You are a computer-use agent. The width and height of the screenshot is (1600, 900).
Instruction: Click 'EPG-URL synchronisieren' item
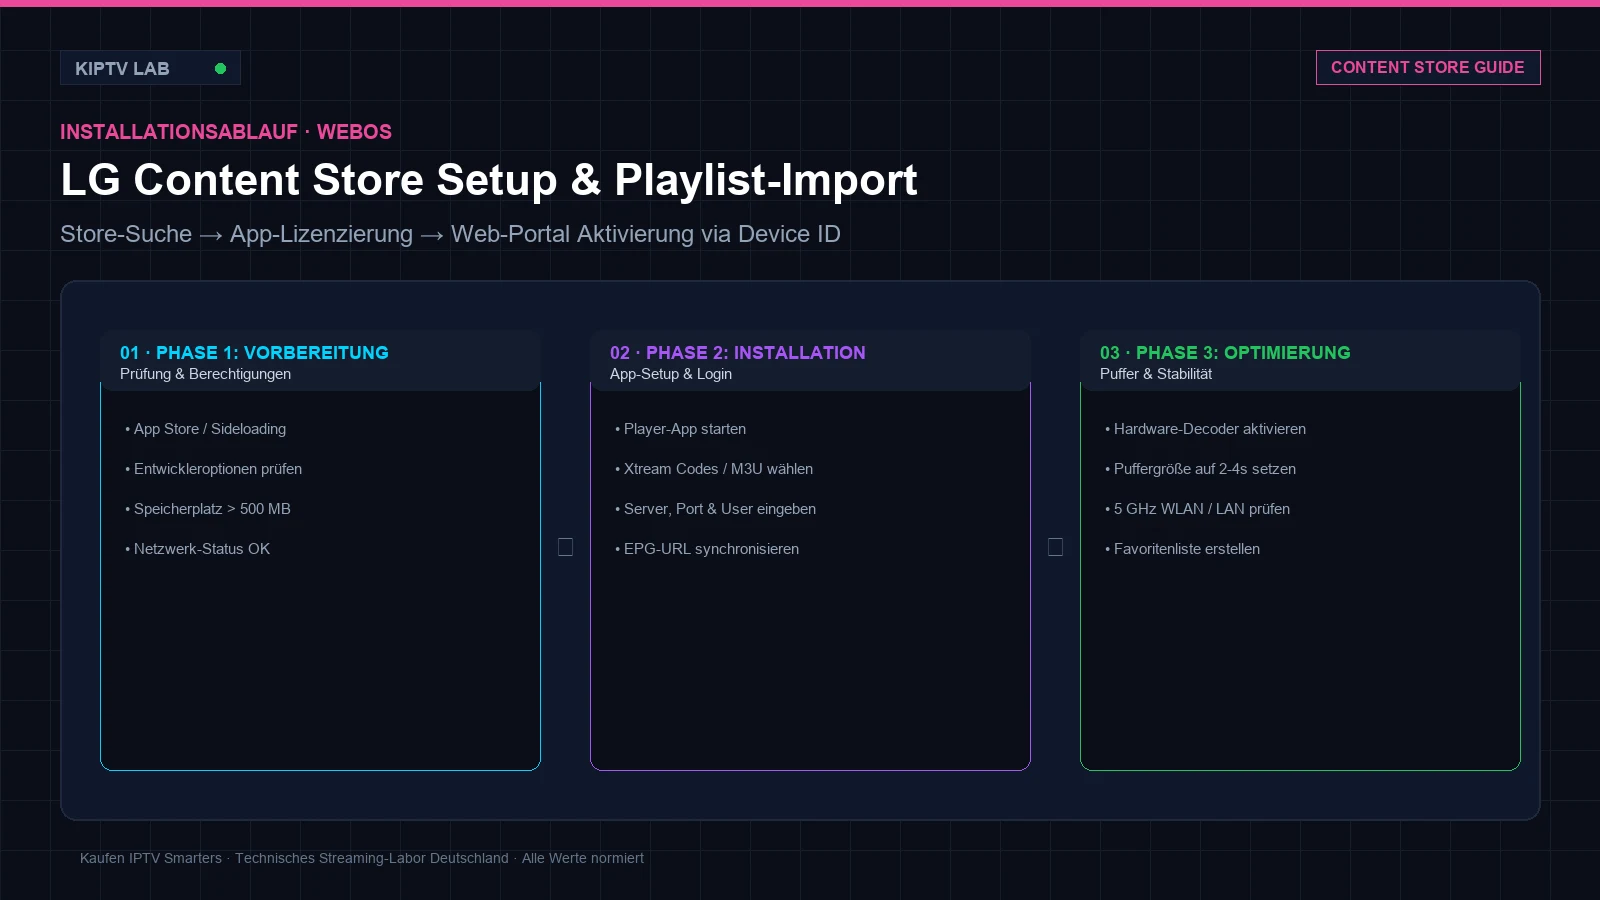[707, 549]
